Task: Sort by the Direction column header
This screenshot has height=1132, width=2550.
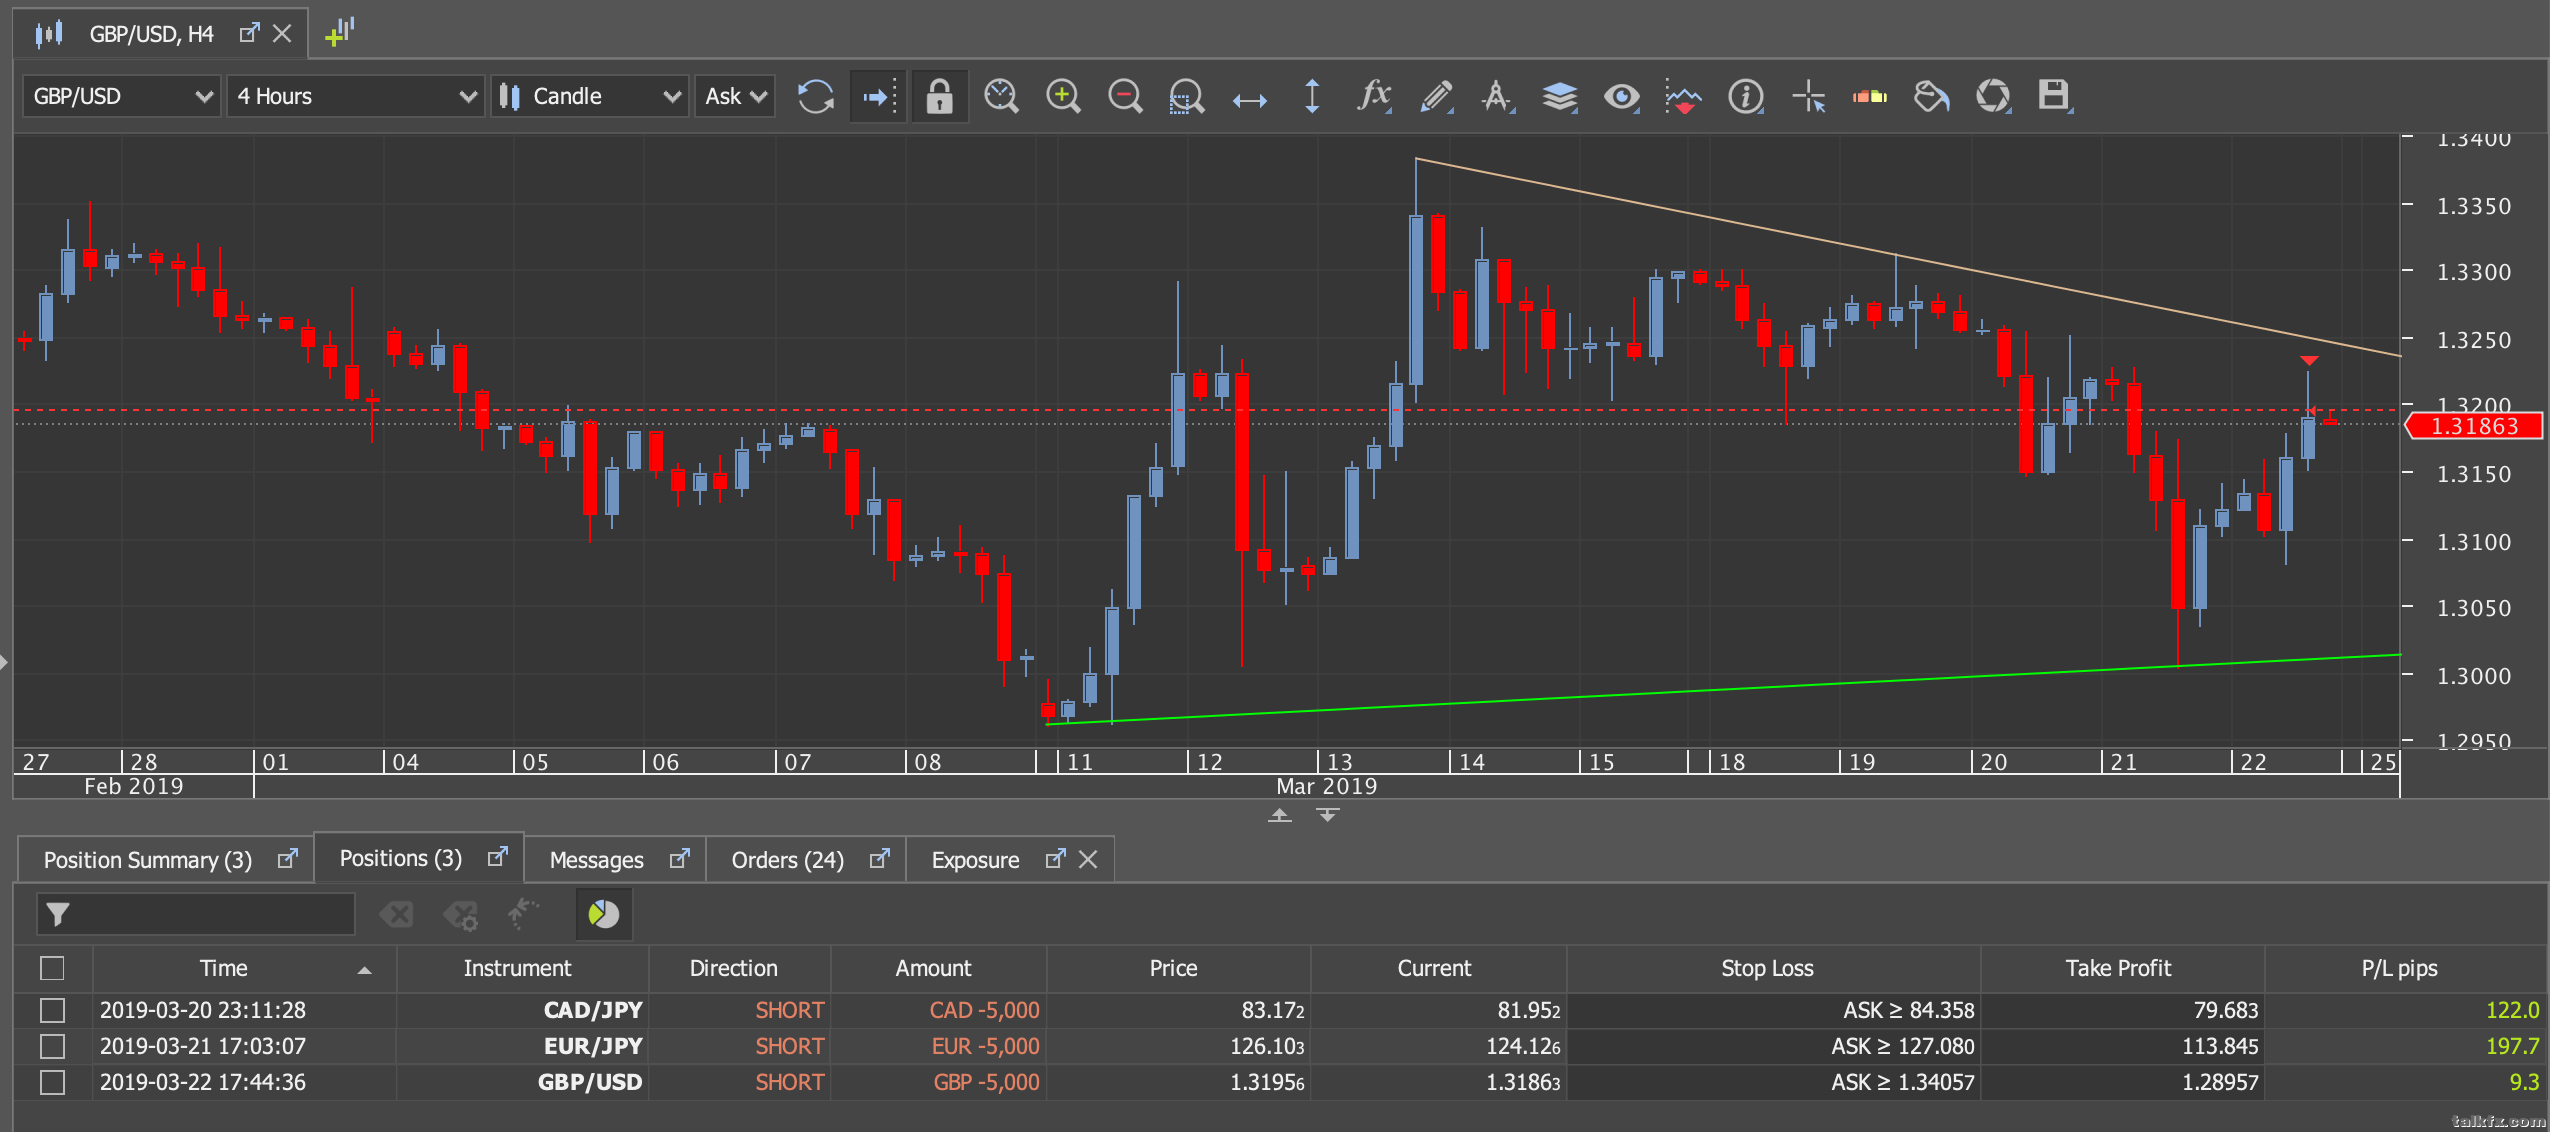Action: [x=740, y=968]
